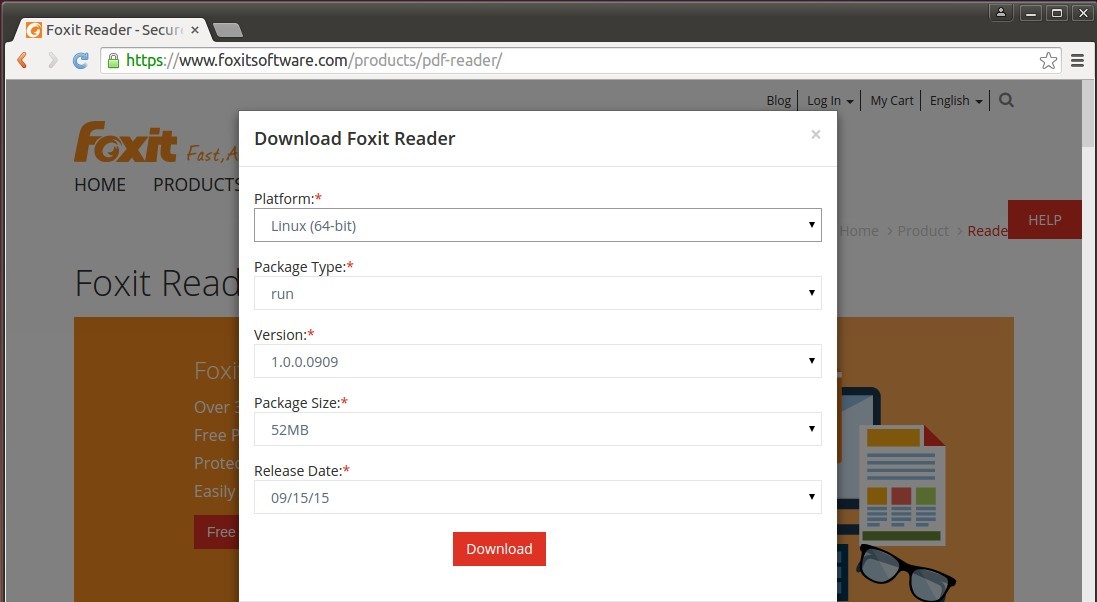
Task: Go to the HOME menu item
Action: [100, 185]
